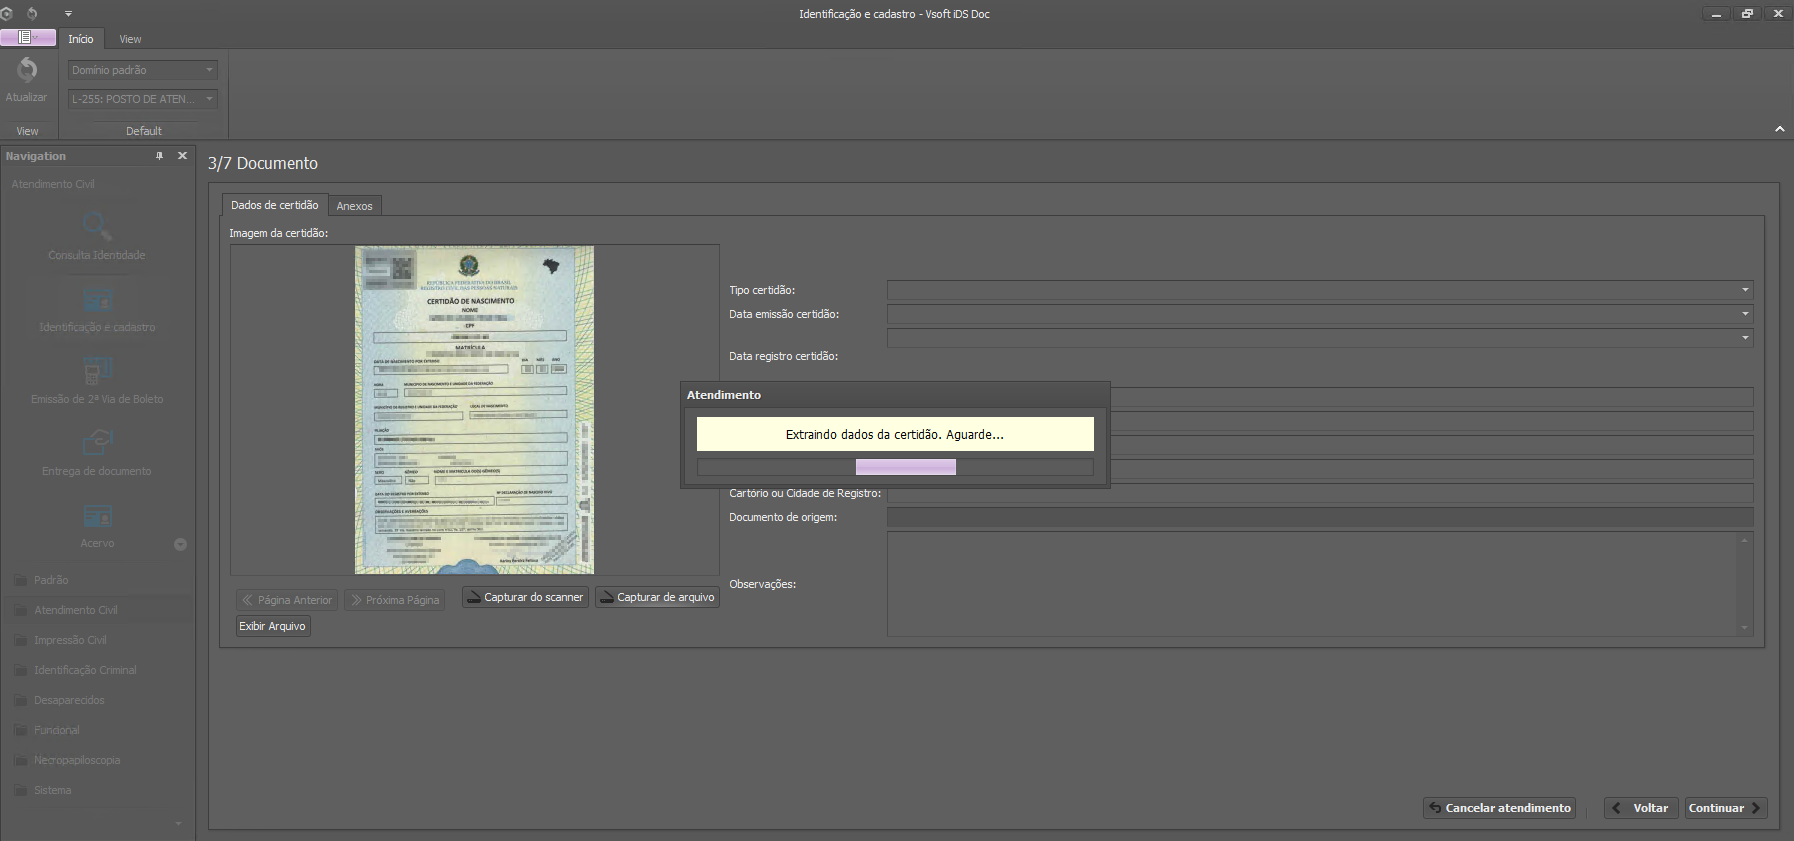1794x841 pixels.
Task: Switch to the Início ribbon tab
Action: click(x=81, y=39)
